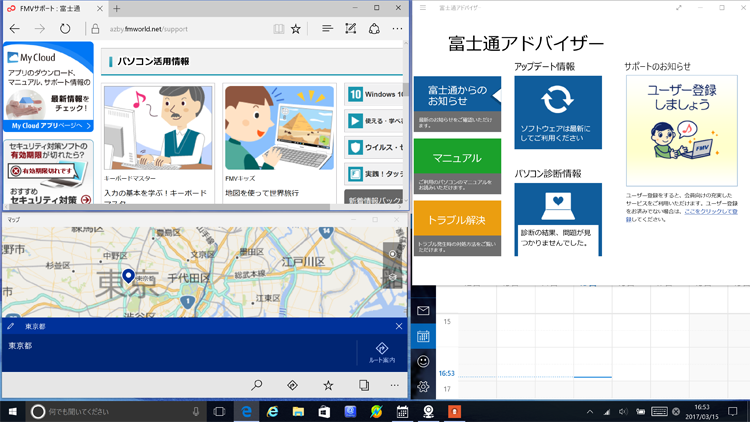
Task: Open the Edge Hub icon
Action: pos(327,29)
